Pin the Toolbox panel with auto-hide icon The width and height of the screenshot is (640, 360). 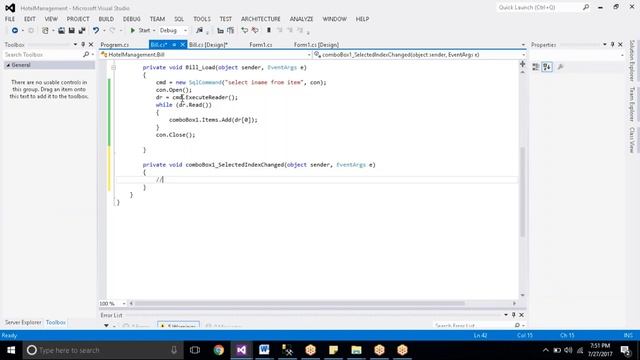click(83, 44)
